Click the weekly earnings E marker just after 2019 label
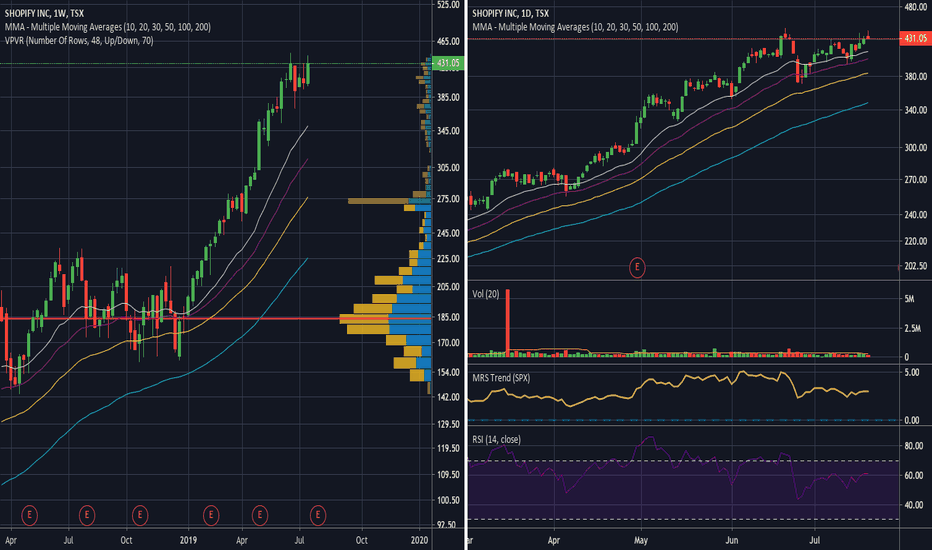Viewport: 932px width, 550px height. coord(210,515)
